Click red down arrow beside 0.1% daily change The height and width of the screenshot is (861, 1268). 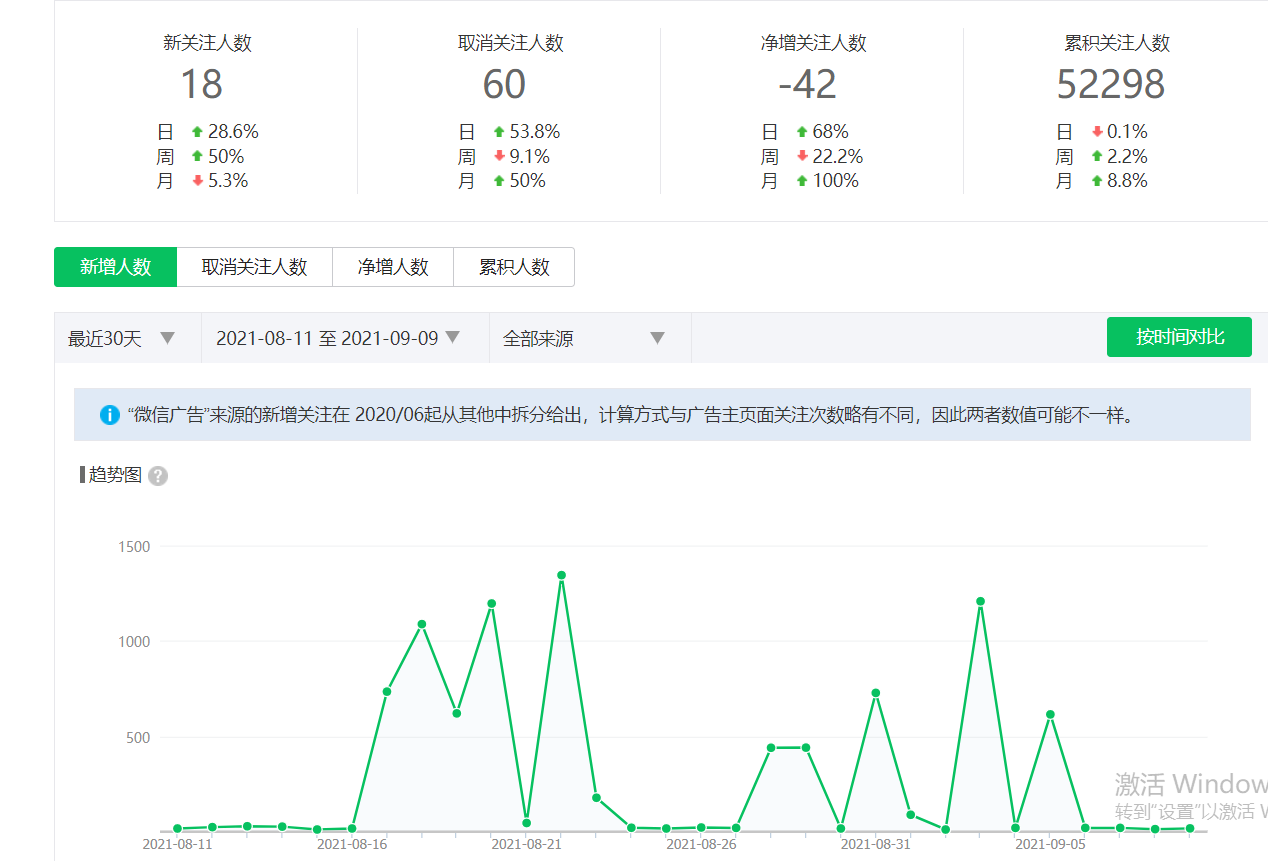pyautogui.click(x=1097, y=132)
